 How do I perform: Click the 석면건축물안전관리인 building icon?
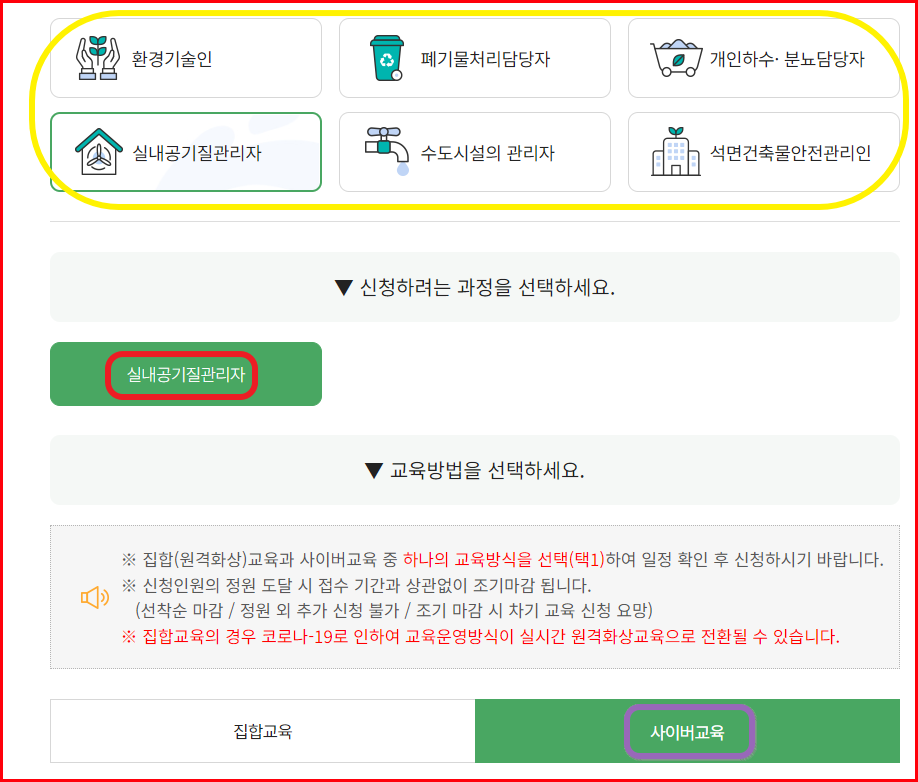676,152
